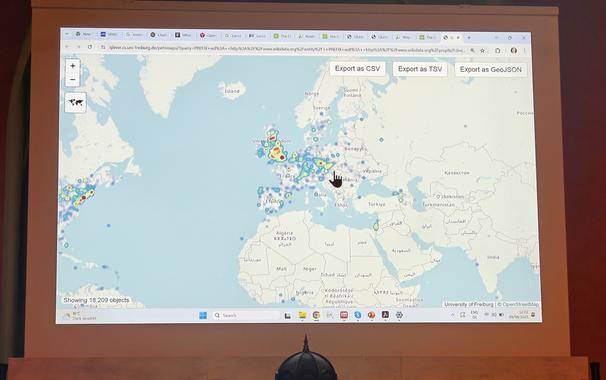
Task: Open the Skype taskbar icon
Action: pos(357,315)
